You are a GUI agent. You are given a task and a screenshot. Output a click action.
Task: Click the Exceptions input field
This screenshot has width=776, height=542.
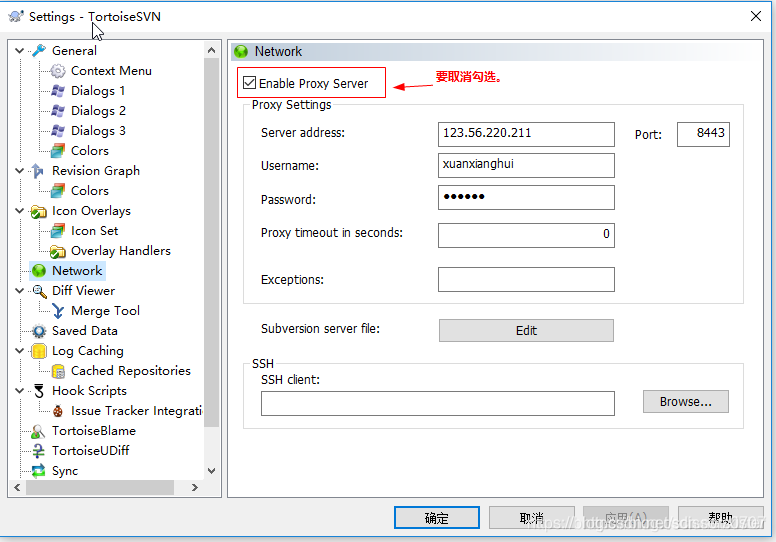pos(526,280)
